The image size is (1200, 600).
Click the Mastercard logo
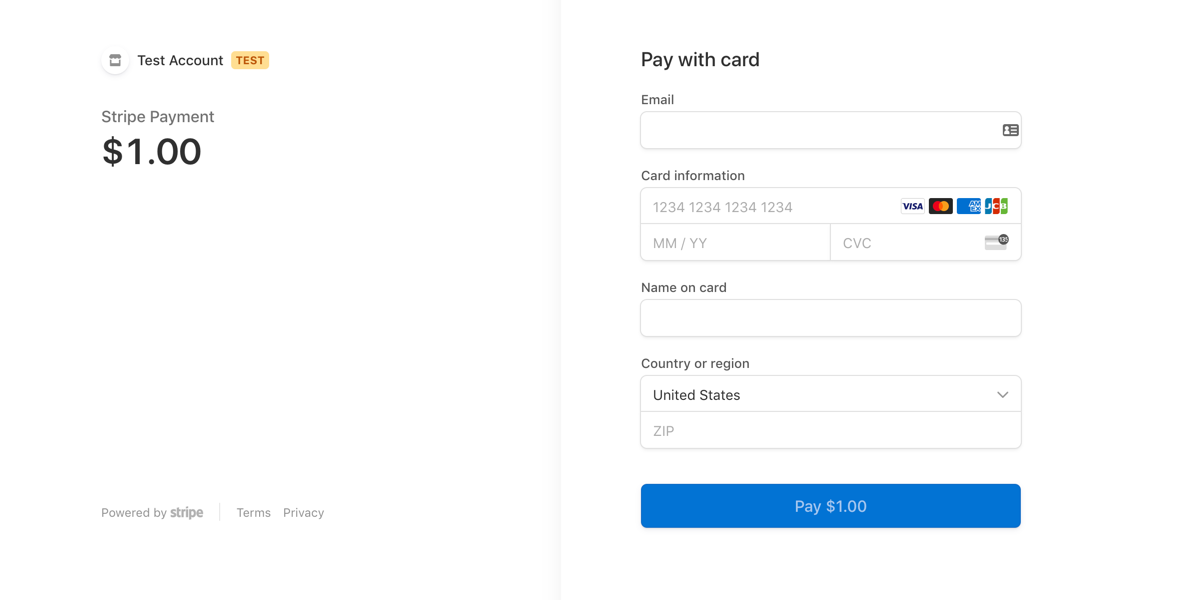(x=940, y=206)
